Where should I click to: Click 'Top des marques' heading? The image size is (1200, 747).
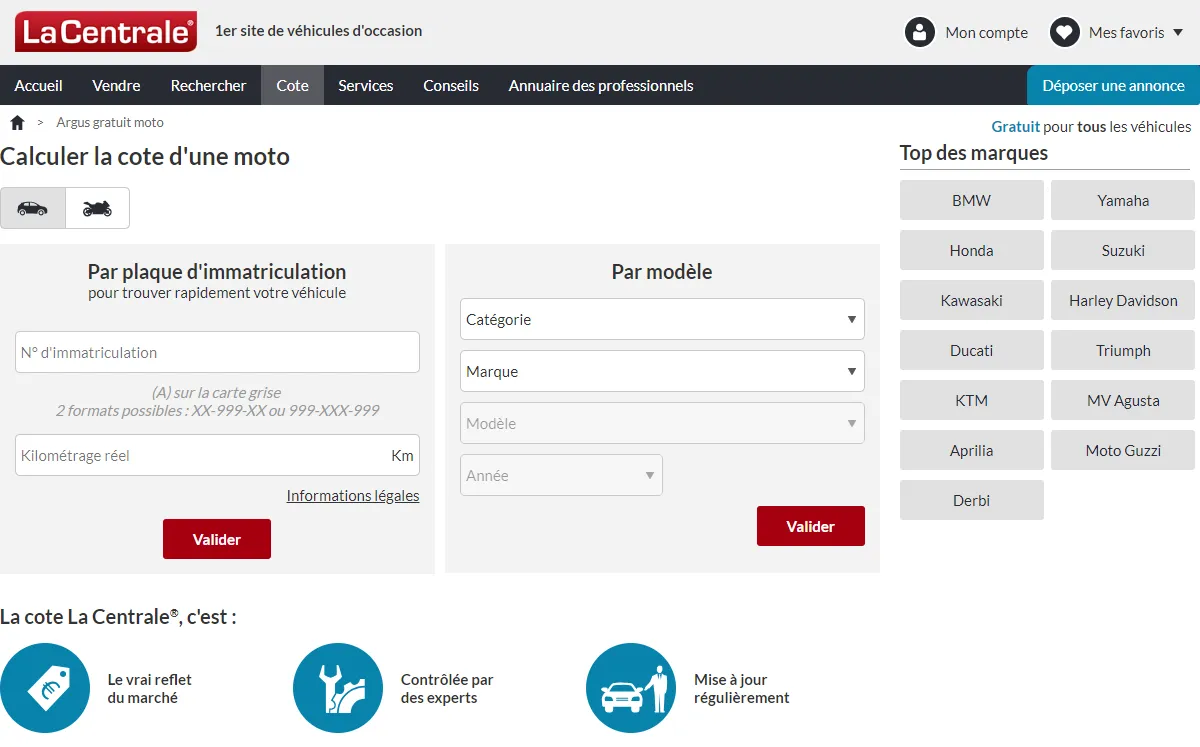(974, 153)
